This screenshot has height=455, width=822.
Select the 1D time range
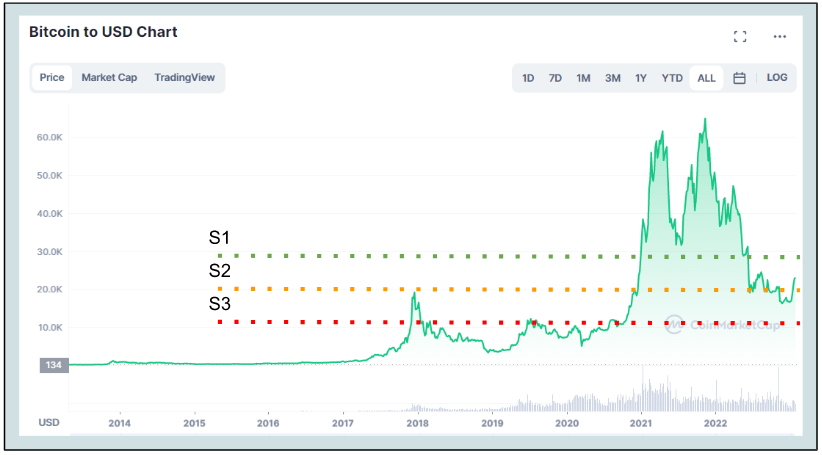click(528, 78)
